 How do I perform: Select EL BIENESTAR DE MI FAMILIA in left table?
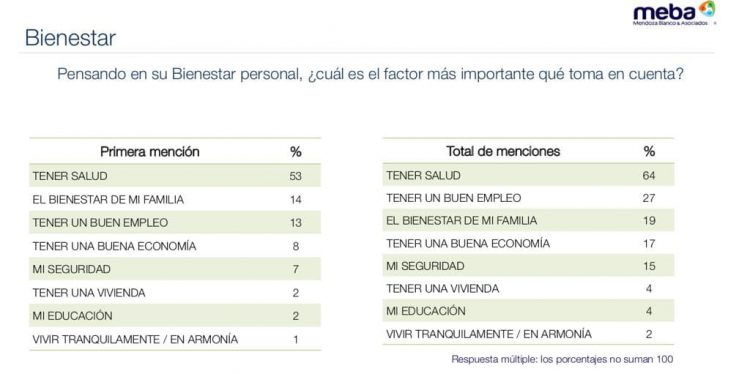(108, 199)
